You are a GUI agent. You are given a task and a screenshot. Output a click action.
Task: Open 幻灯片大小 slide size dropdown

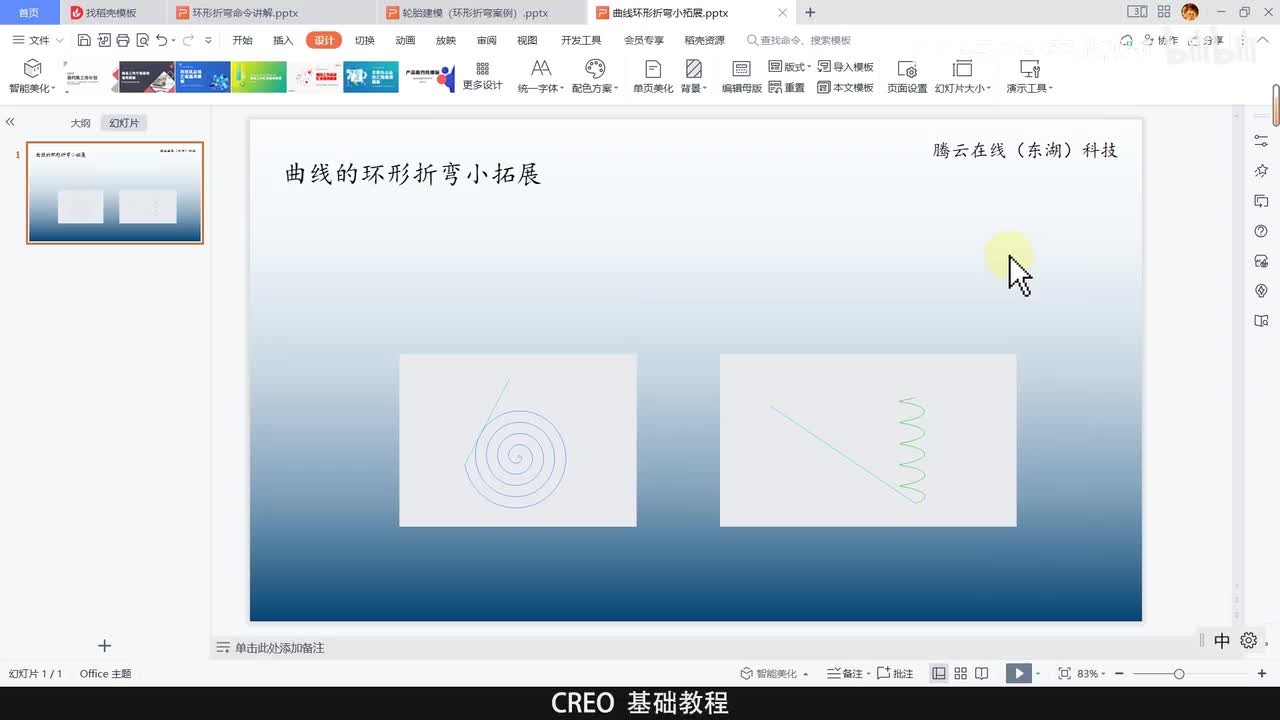pyautogui.click(x=963, y=76)
